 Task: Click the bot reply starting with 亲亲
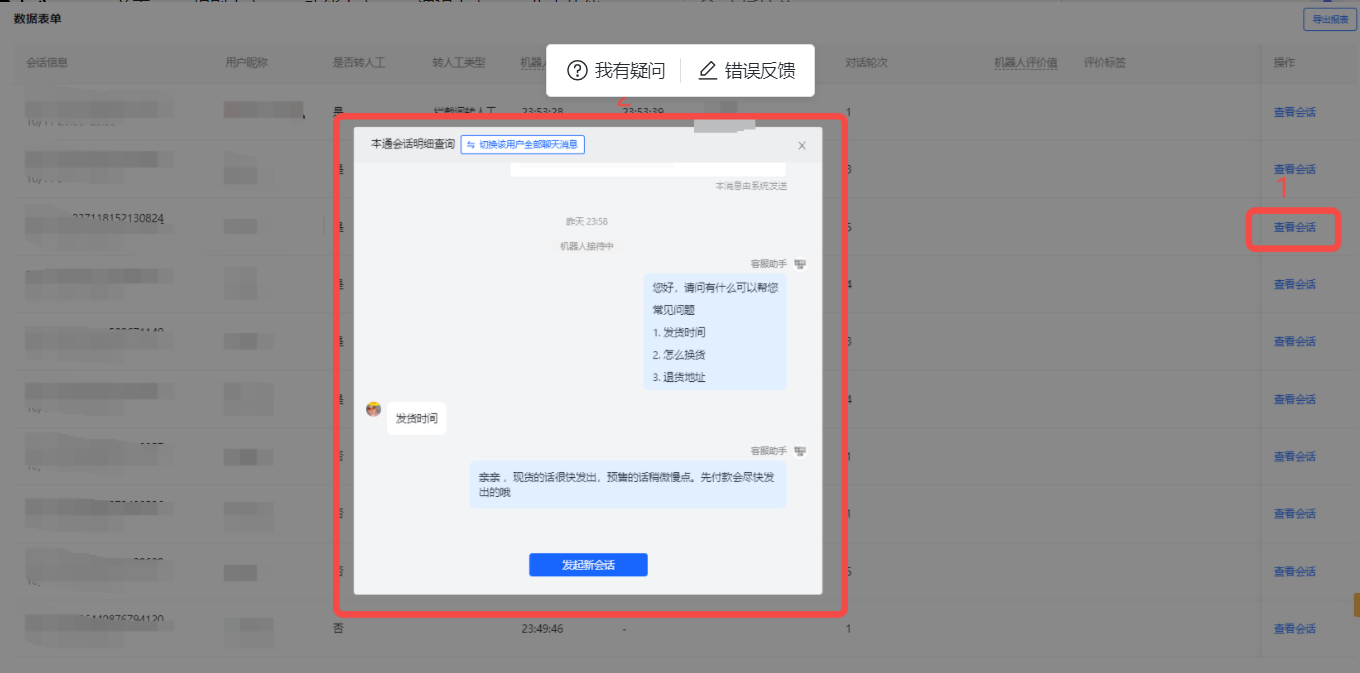(628, 485)
